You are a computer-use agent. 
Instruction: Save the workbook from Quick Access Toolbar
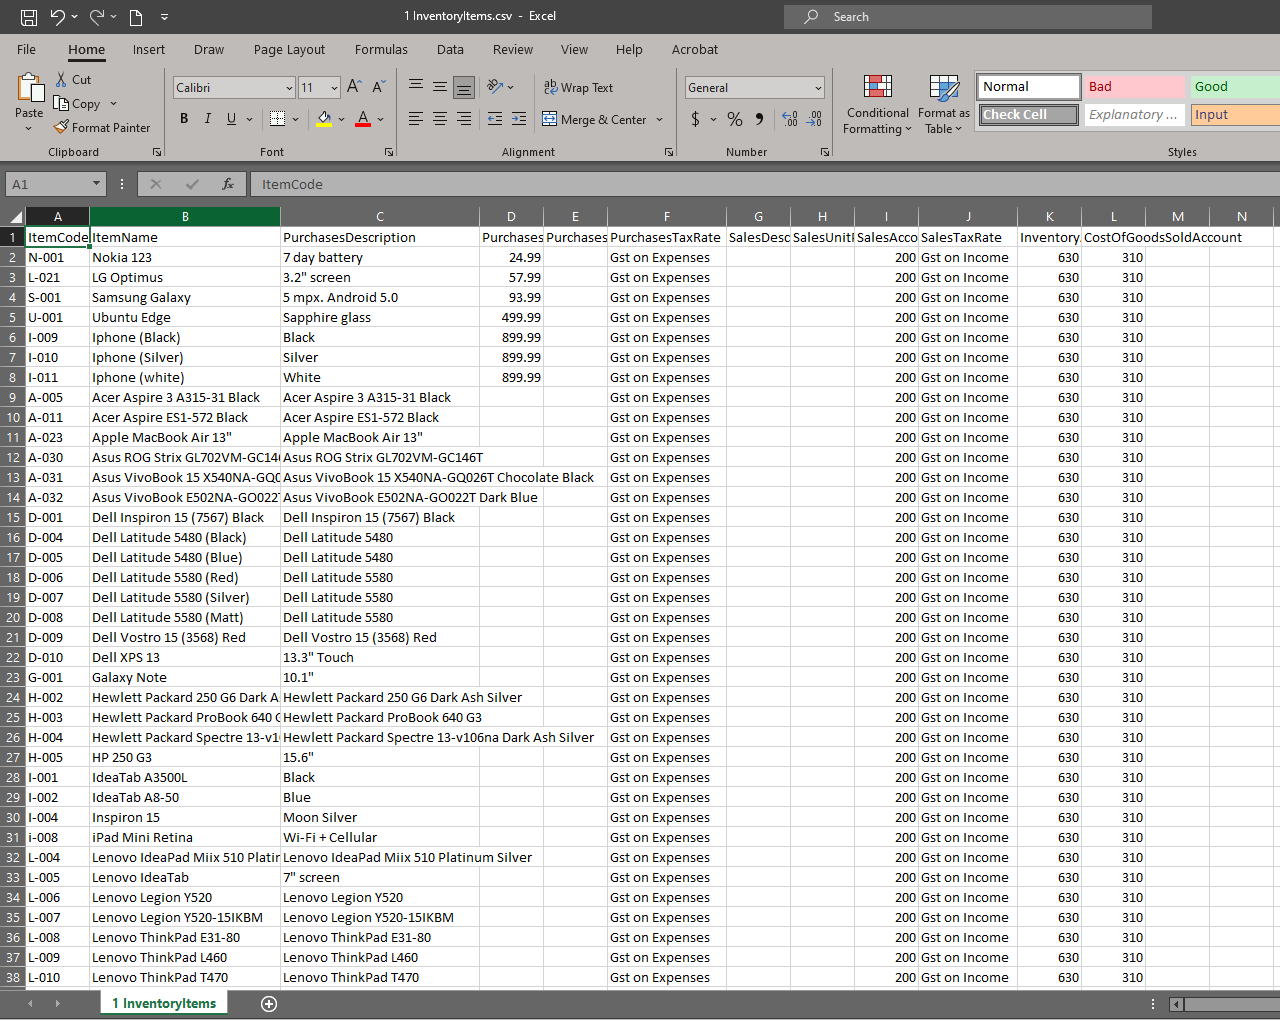tap(28, 17)
